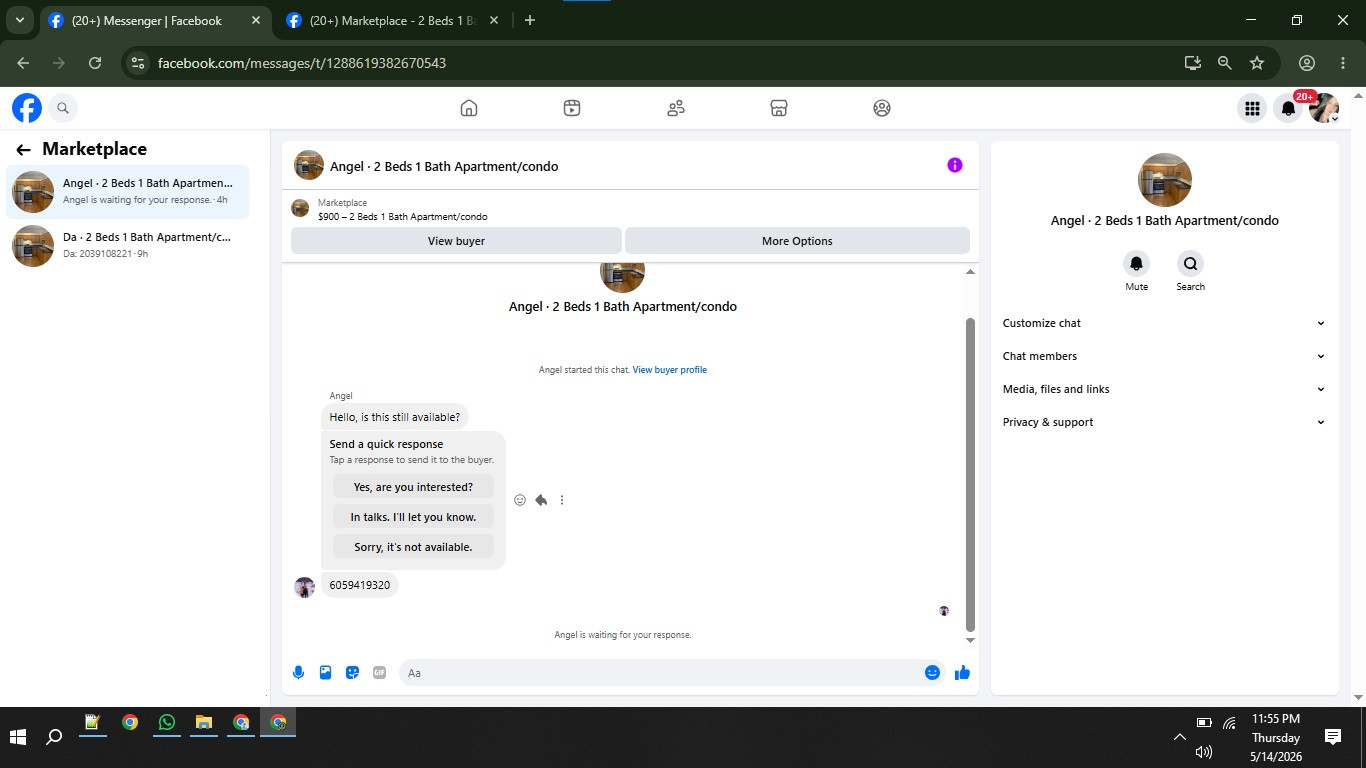Choose a sticker from the sticker icon
The height and width of the screenshot is (768, 1366).
[352, 673]
